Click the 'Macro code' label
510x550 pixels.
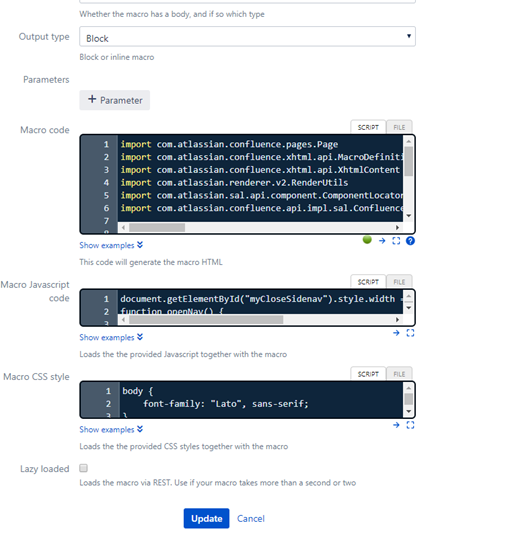click(x=45, y=130)
